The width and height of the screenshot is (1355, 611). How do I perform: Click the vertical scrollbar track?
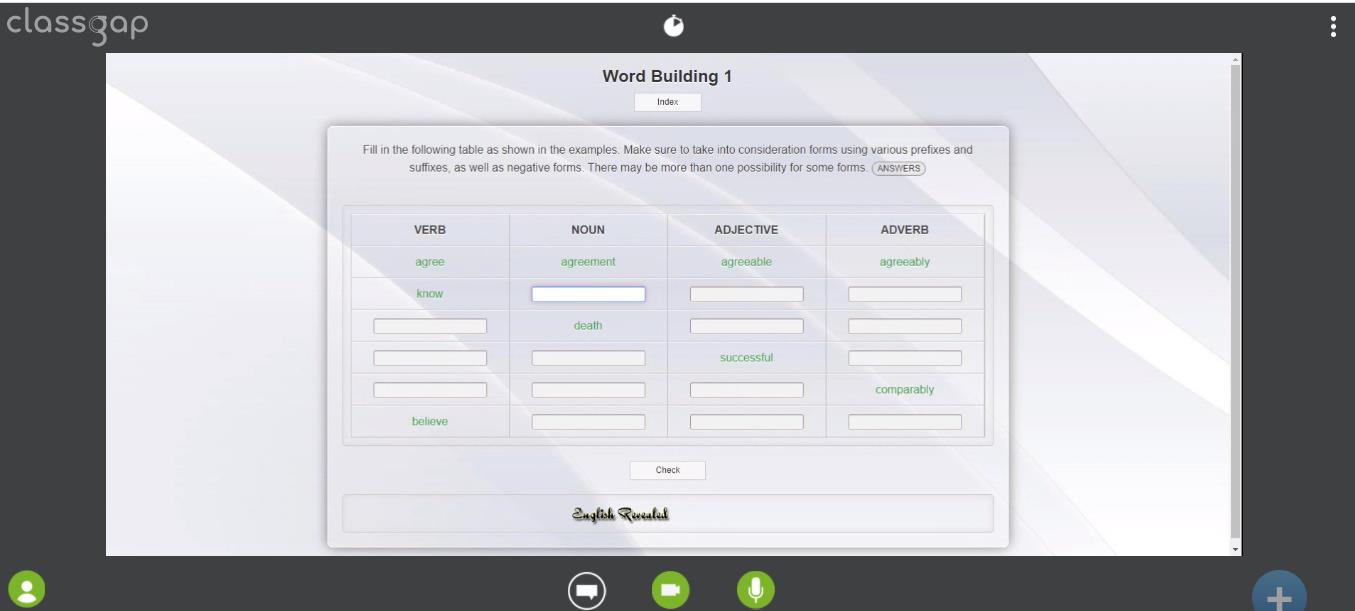1235,300
